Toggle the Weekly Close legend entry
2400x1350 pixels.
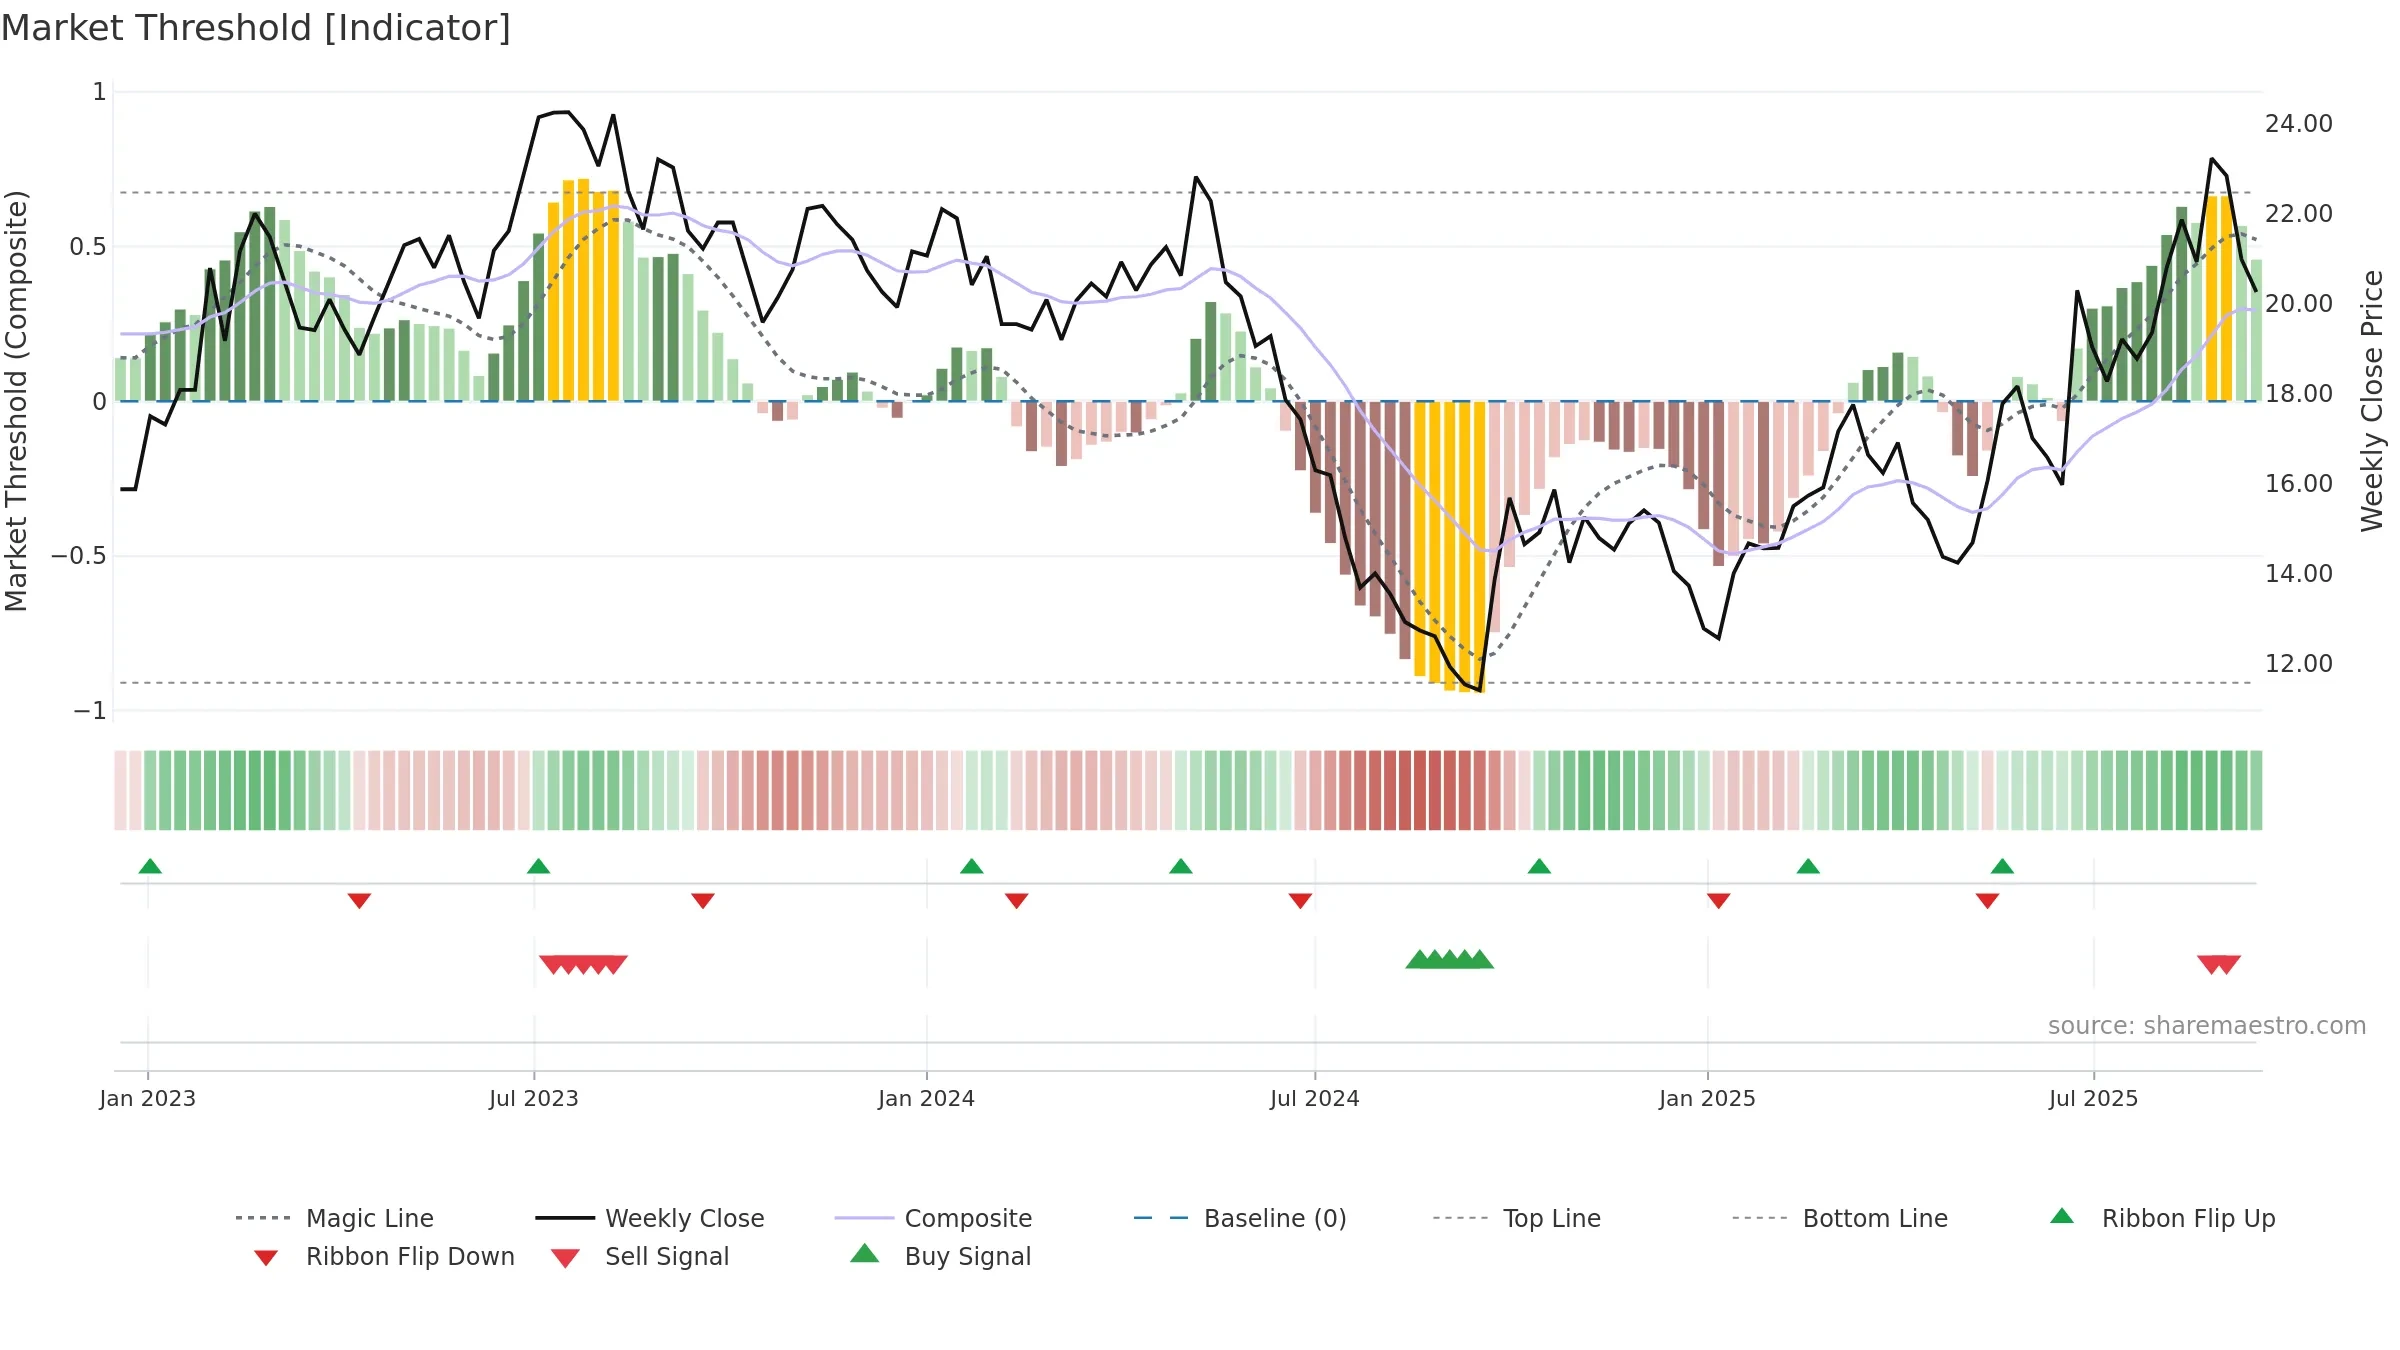(x=650, y=1218)
